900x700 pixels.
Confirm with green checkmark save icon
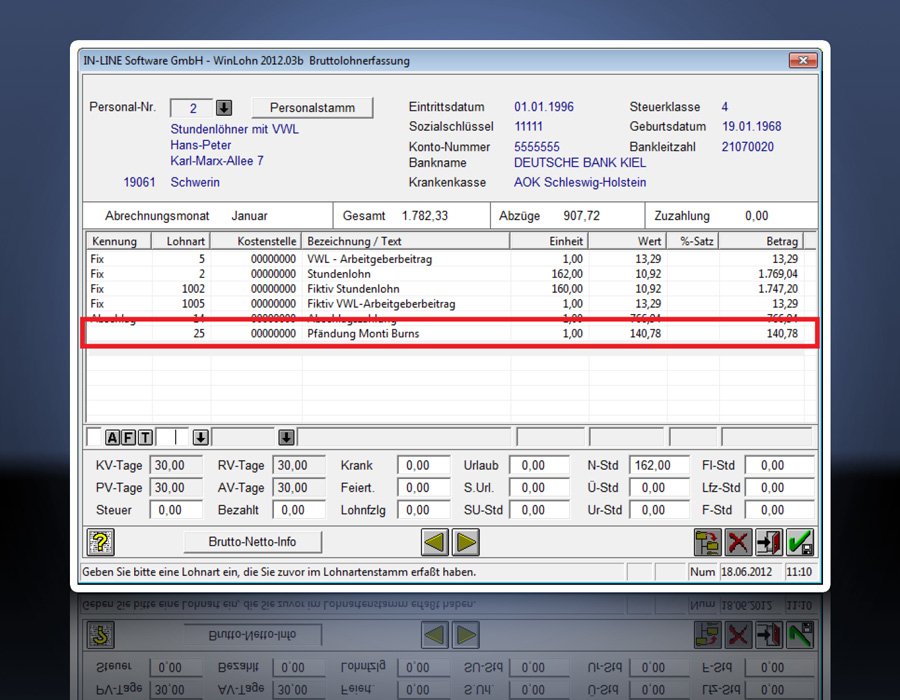tap(800, 542)
